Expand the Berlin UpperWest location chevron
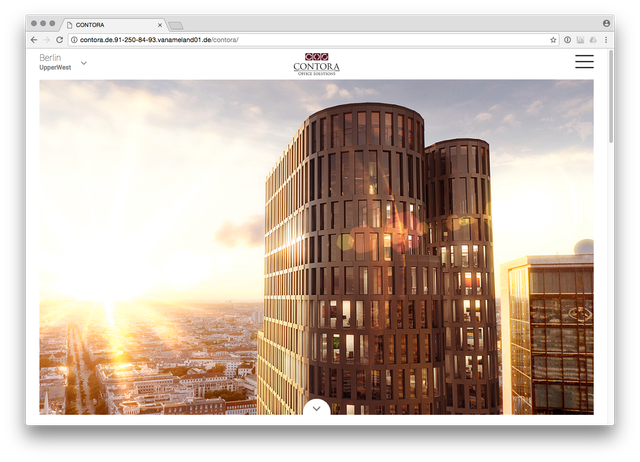This screenshot has height=462, width=640. 84,63
